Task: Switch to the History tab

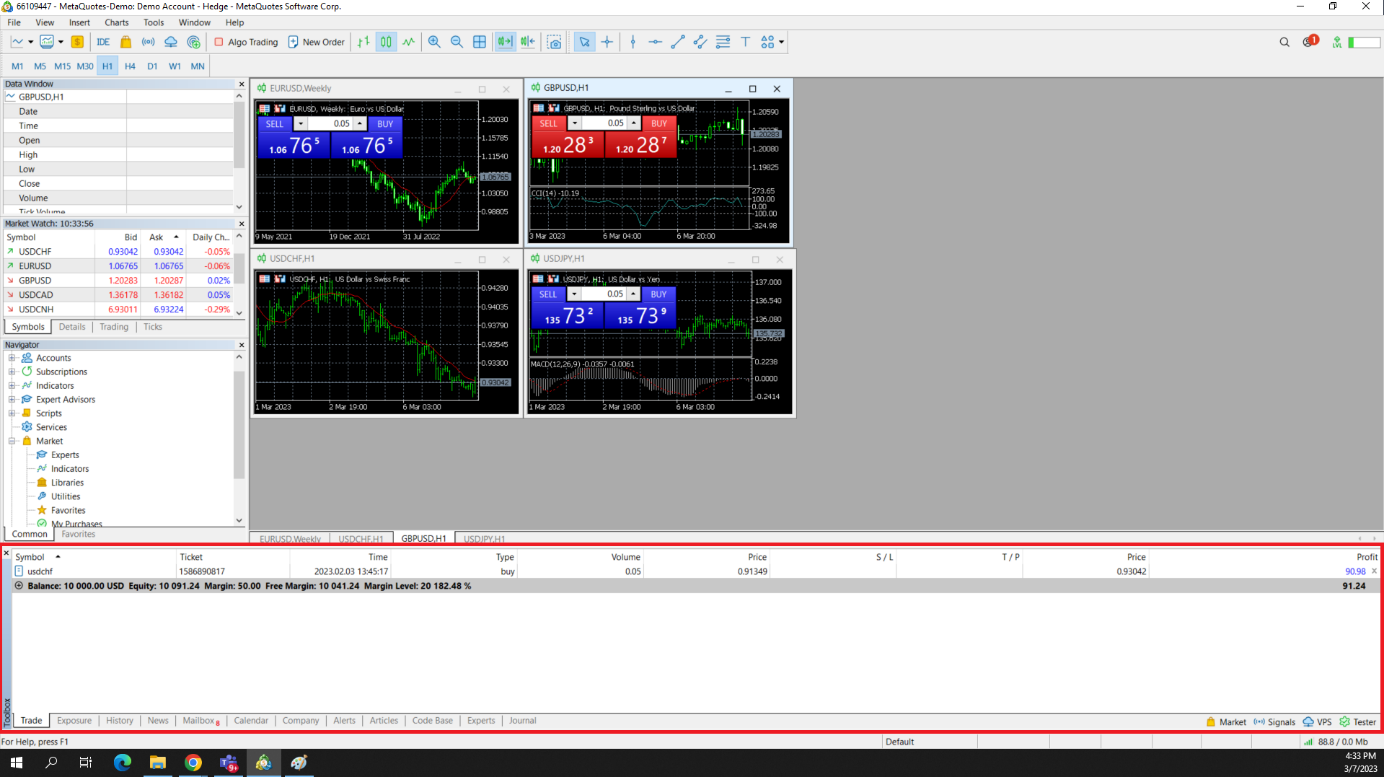Action: tap(119, 720)
